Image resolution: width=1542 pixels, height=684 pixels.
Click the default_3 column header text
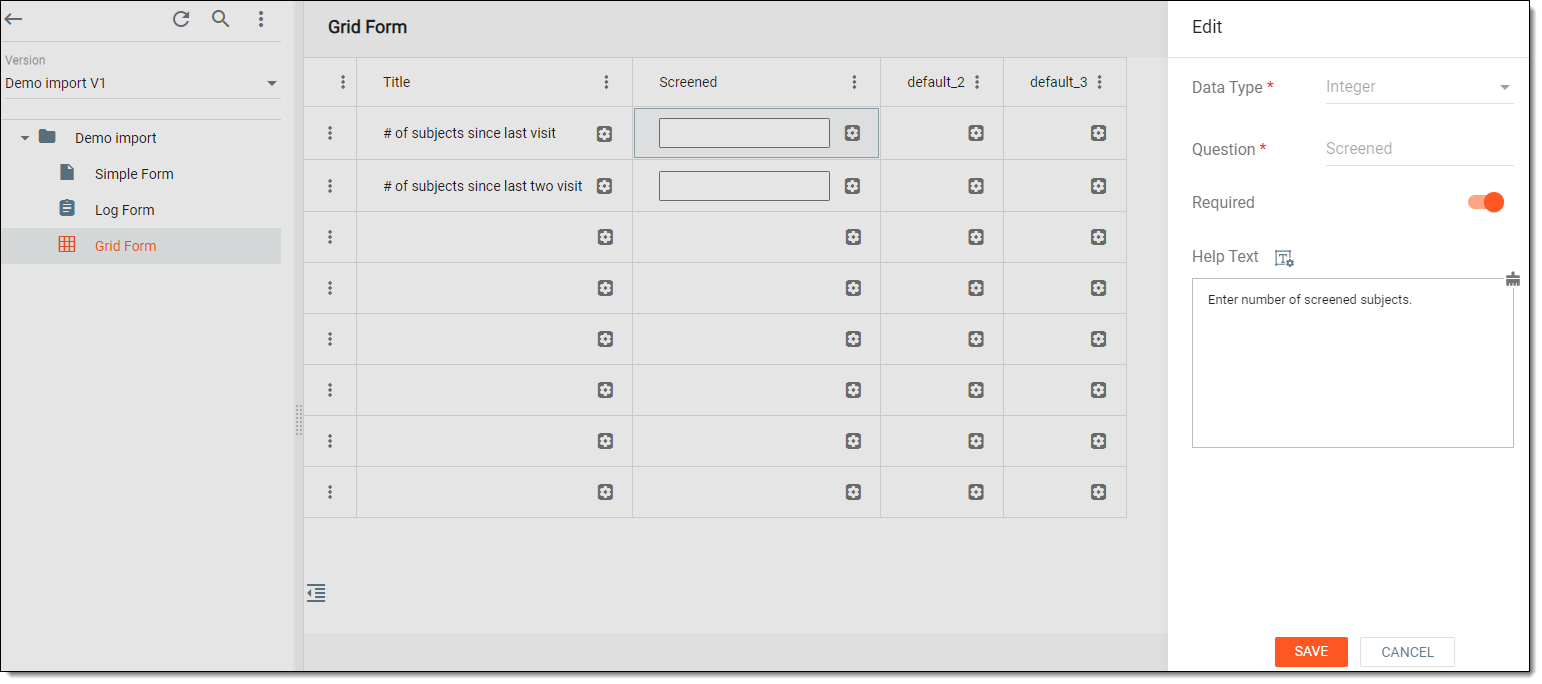(x=1058, y=82)
